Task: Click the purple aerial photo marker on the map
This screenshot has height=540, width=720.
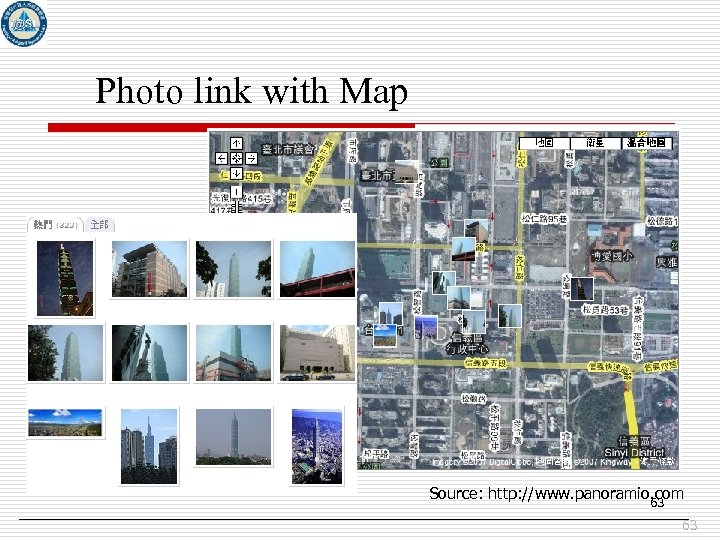Action: click(x=426, y=326)
